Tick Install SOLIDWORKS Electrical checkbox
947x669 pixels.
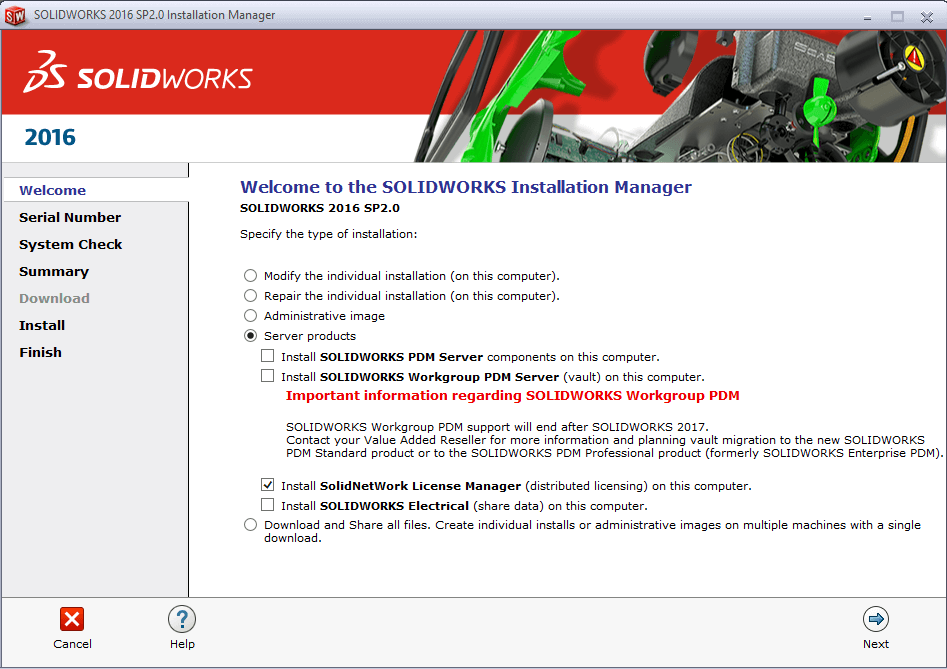coord(268,505)
